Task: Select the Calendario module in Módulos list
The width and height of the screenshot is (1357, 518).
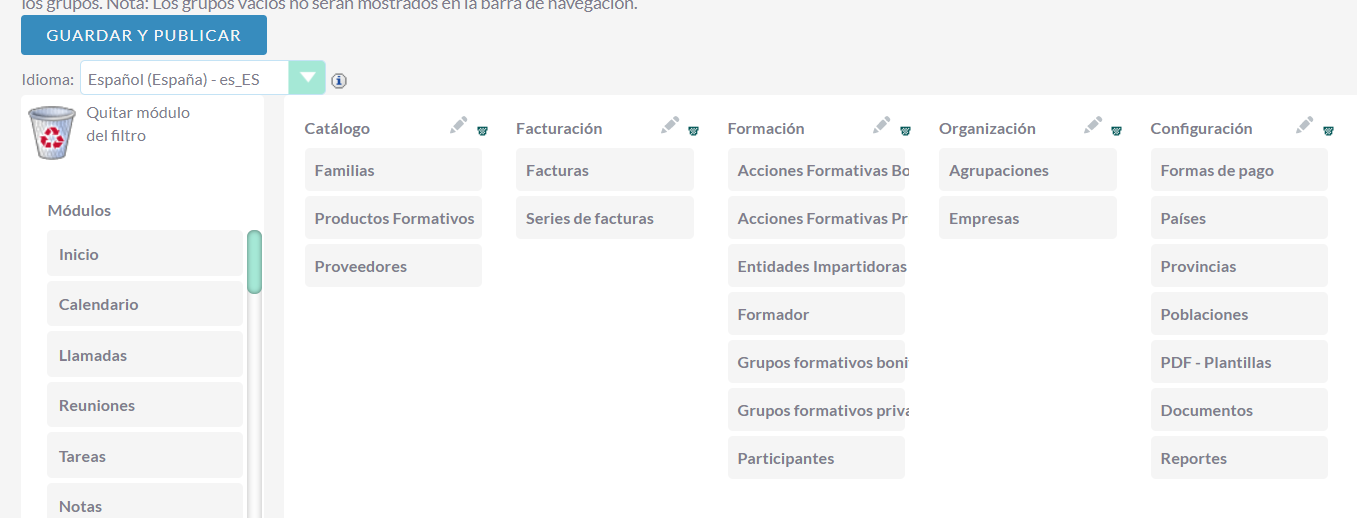Action: pyautogui.click(x=145, y=304)
